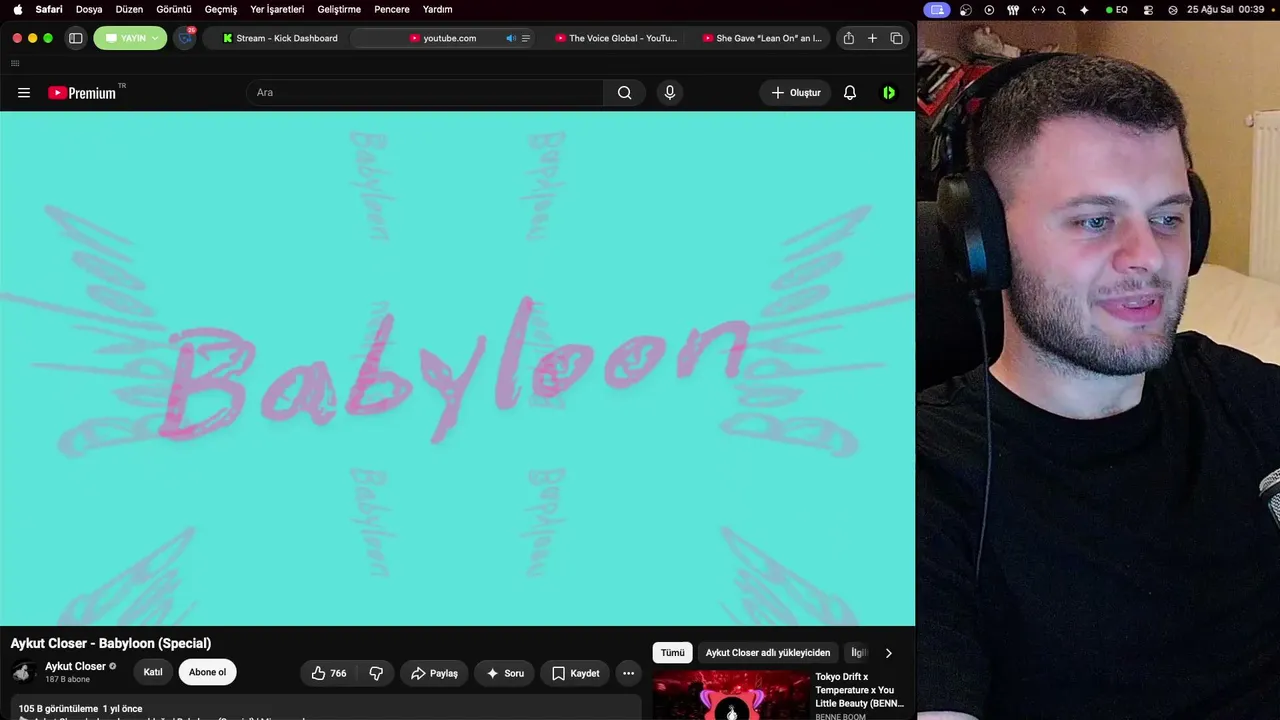
Task: Switch to Stream - Kick Dashboard tab
Action: pyautogui.click(x=279, y=38)
